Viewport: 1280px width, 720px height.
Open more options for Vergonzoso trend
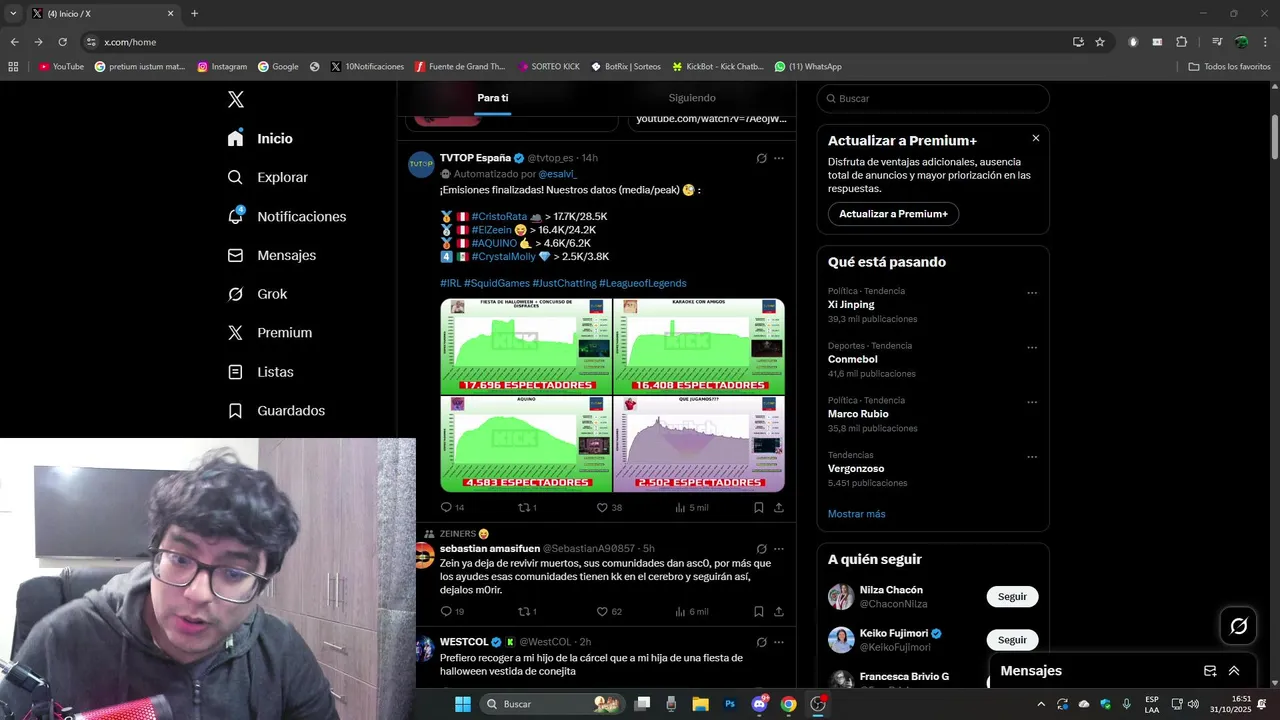click(x=1032, y=457)
